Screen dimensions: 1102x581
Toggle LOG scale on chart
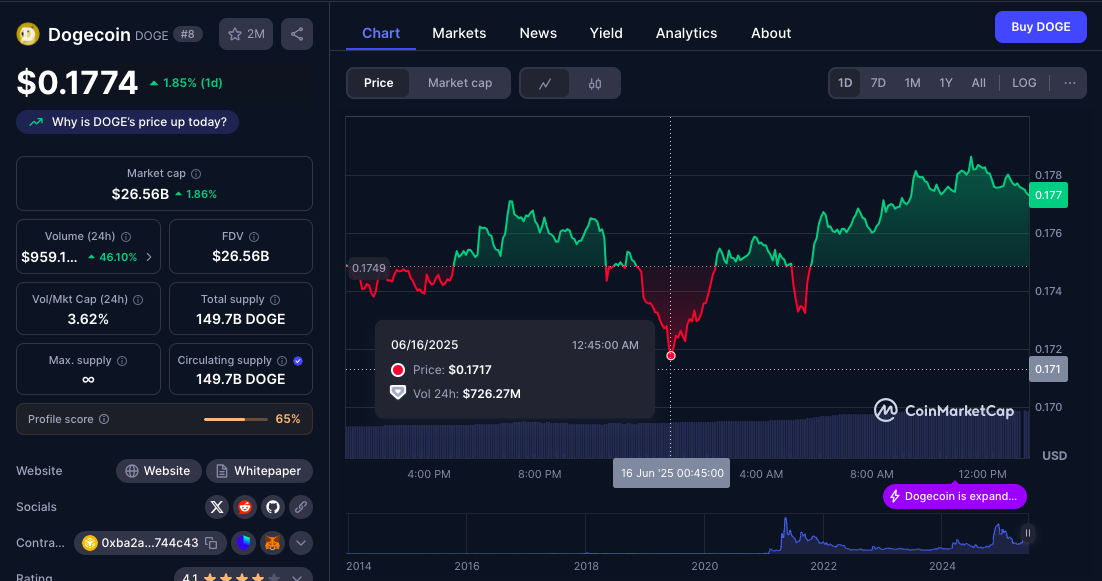(x=1024, y=83)
